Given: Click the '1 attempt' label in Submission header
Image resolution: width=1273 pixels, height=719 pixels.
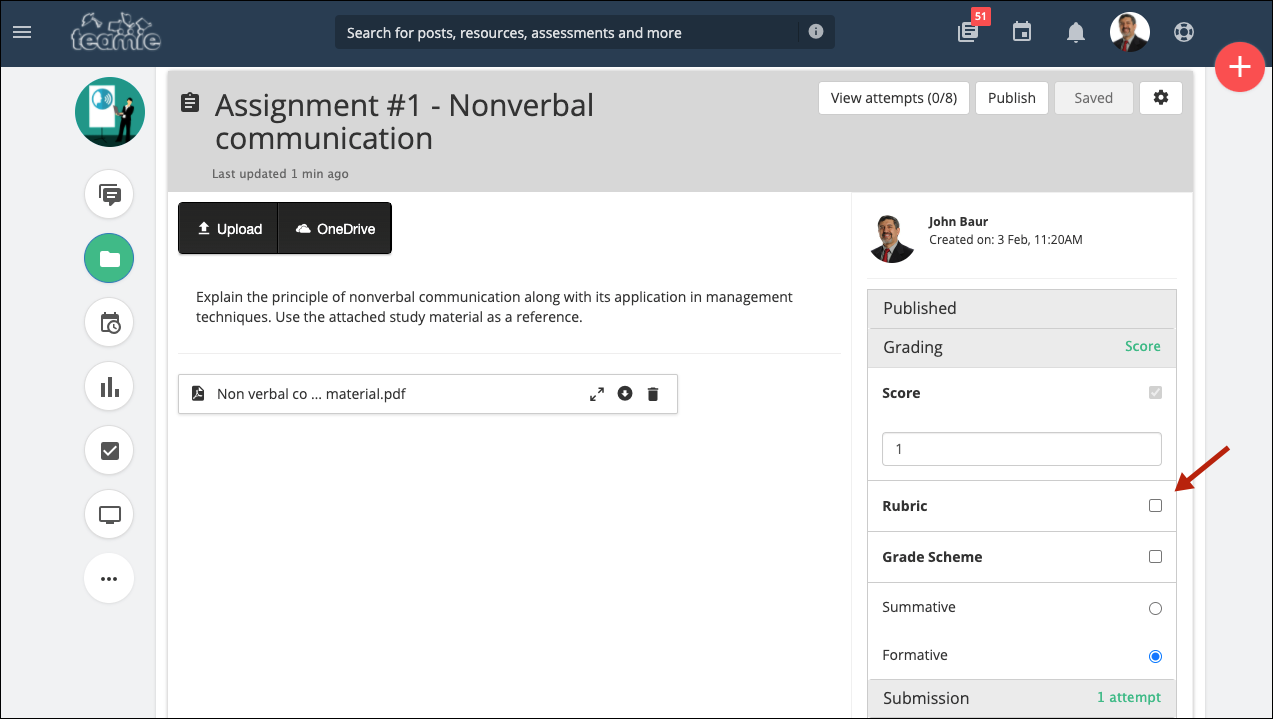Looking at the screenshot, I should 1128,697.
